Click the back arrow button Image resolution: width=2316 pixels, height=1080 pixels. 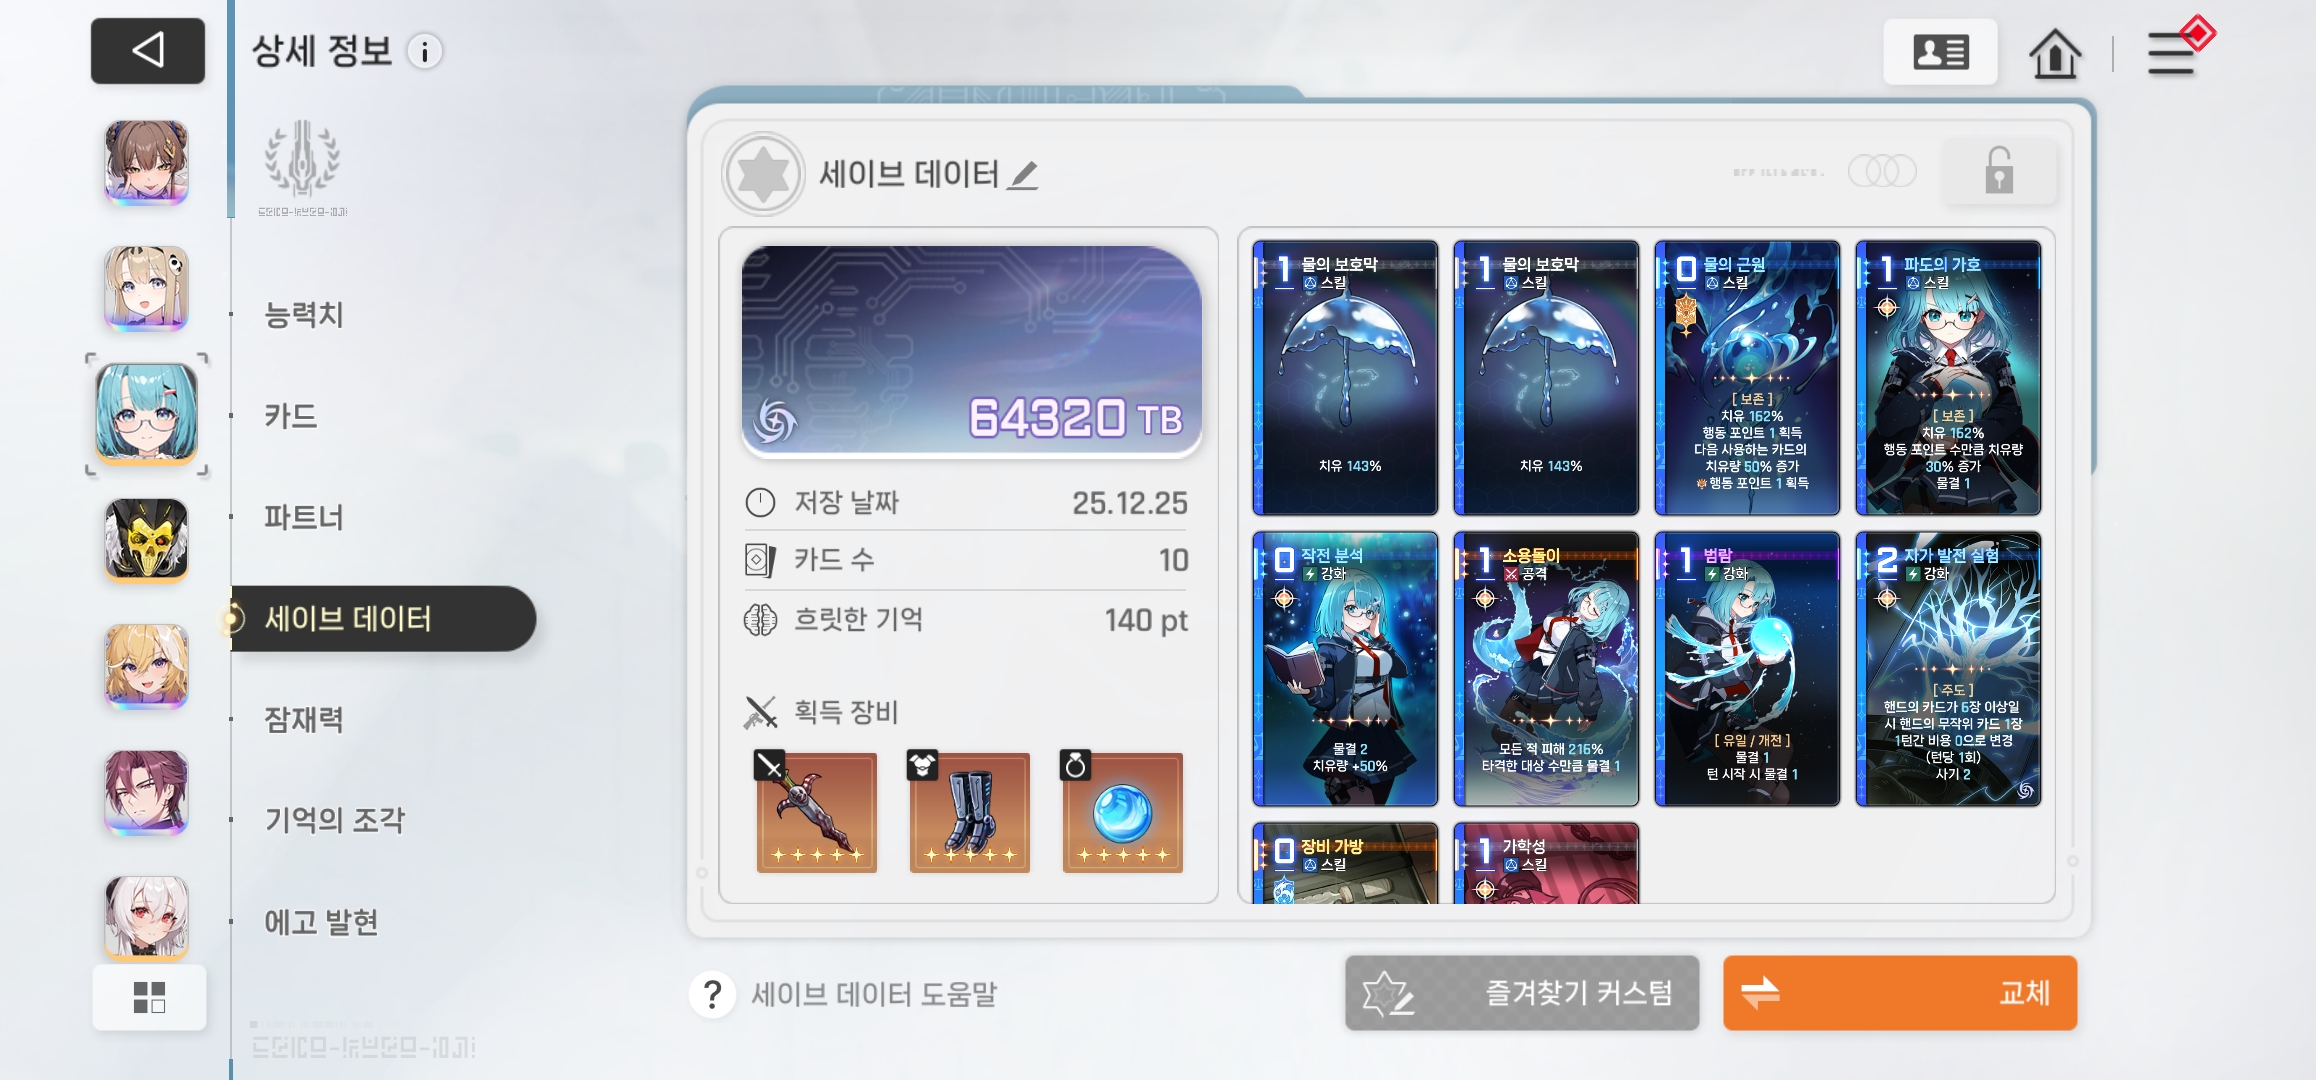(x=148, y=50)
